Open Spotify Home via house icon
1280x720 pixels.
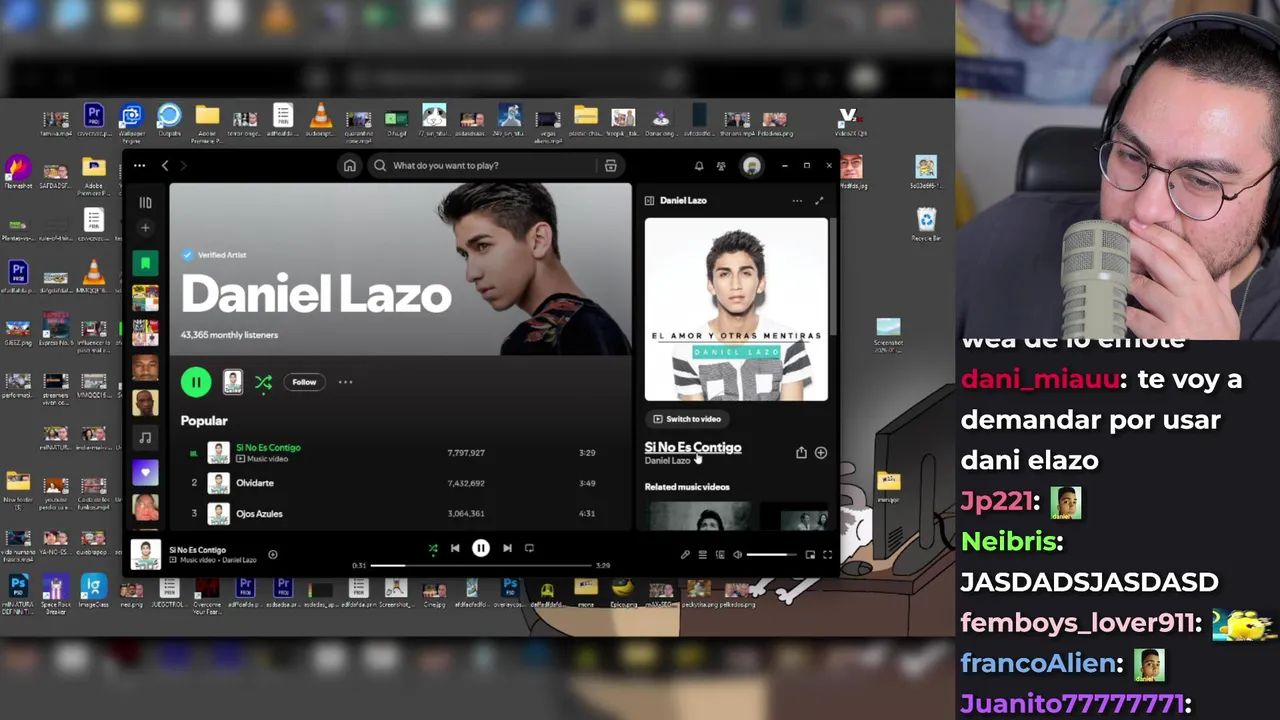click(349, 166)
